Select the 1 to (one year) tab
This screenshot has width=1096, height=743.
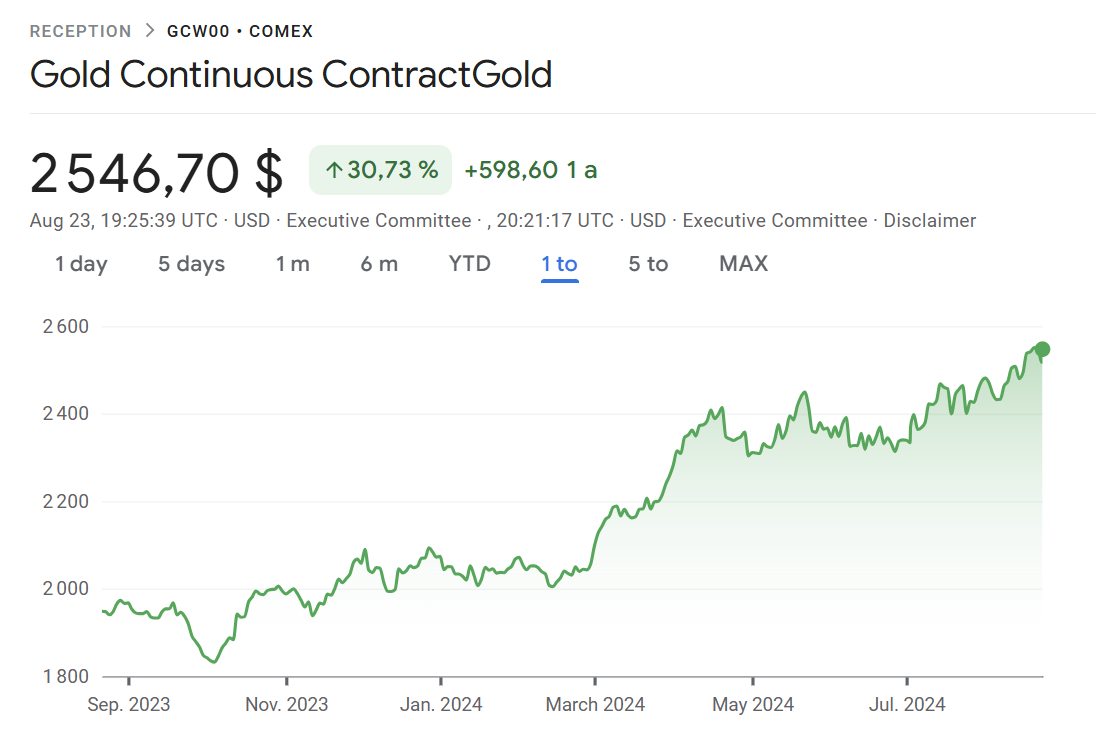559,264
